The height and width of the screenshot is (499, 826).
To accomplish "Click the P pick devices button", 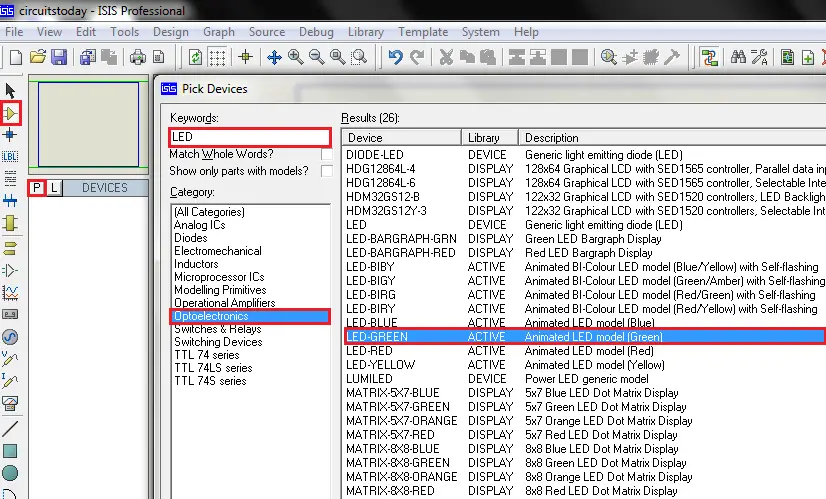I will pos(36,188).
